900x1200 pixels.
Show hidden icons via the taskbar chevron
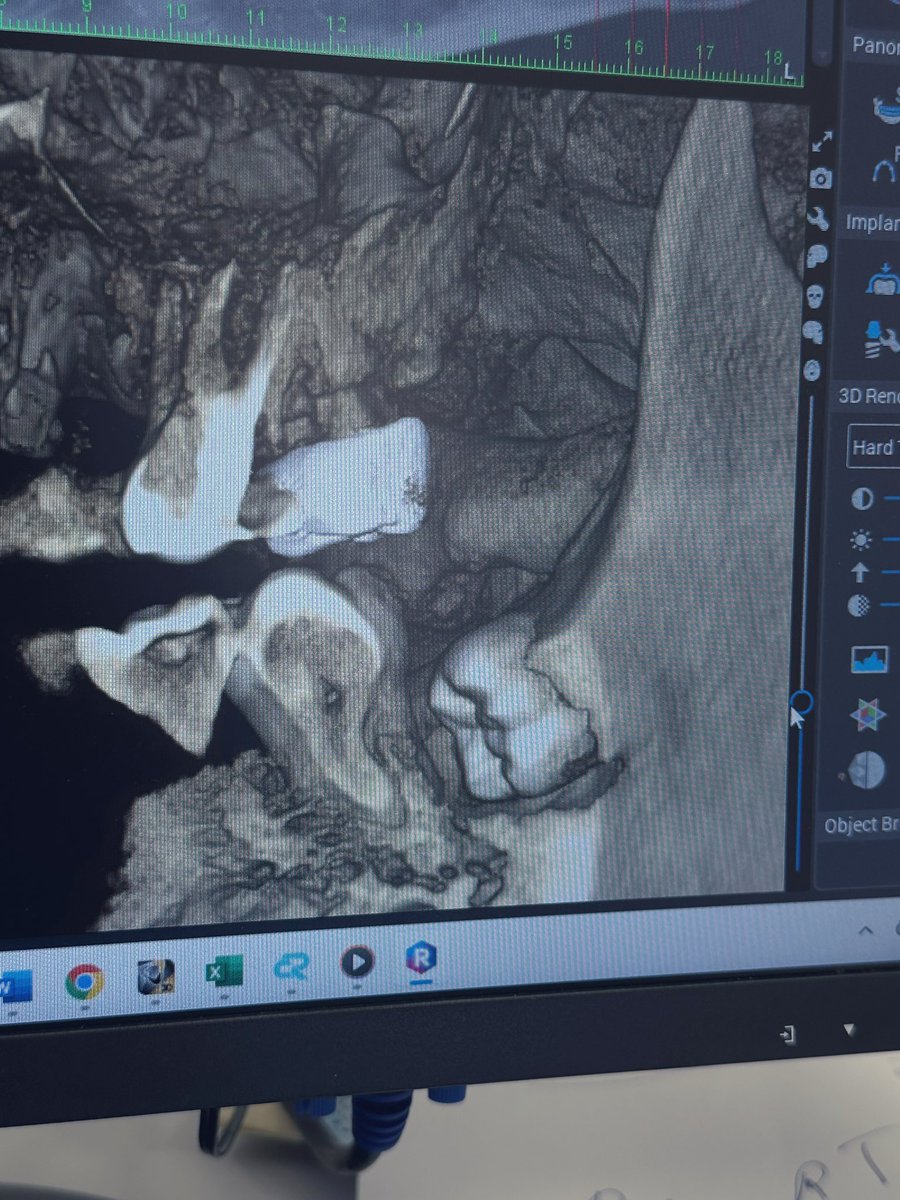pos(866,930)
